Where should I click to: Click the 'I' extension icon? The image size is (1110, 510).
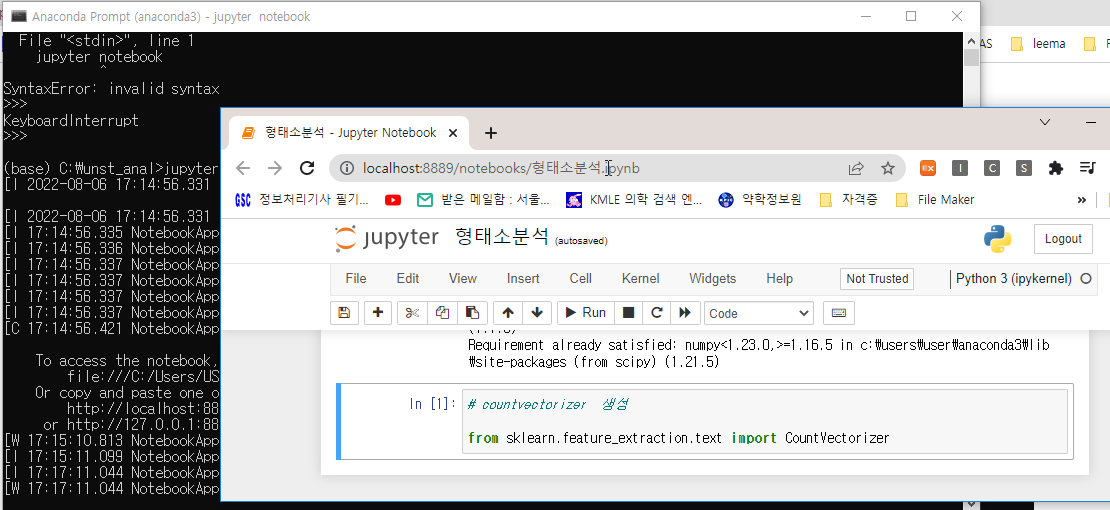[960, 168]
